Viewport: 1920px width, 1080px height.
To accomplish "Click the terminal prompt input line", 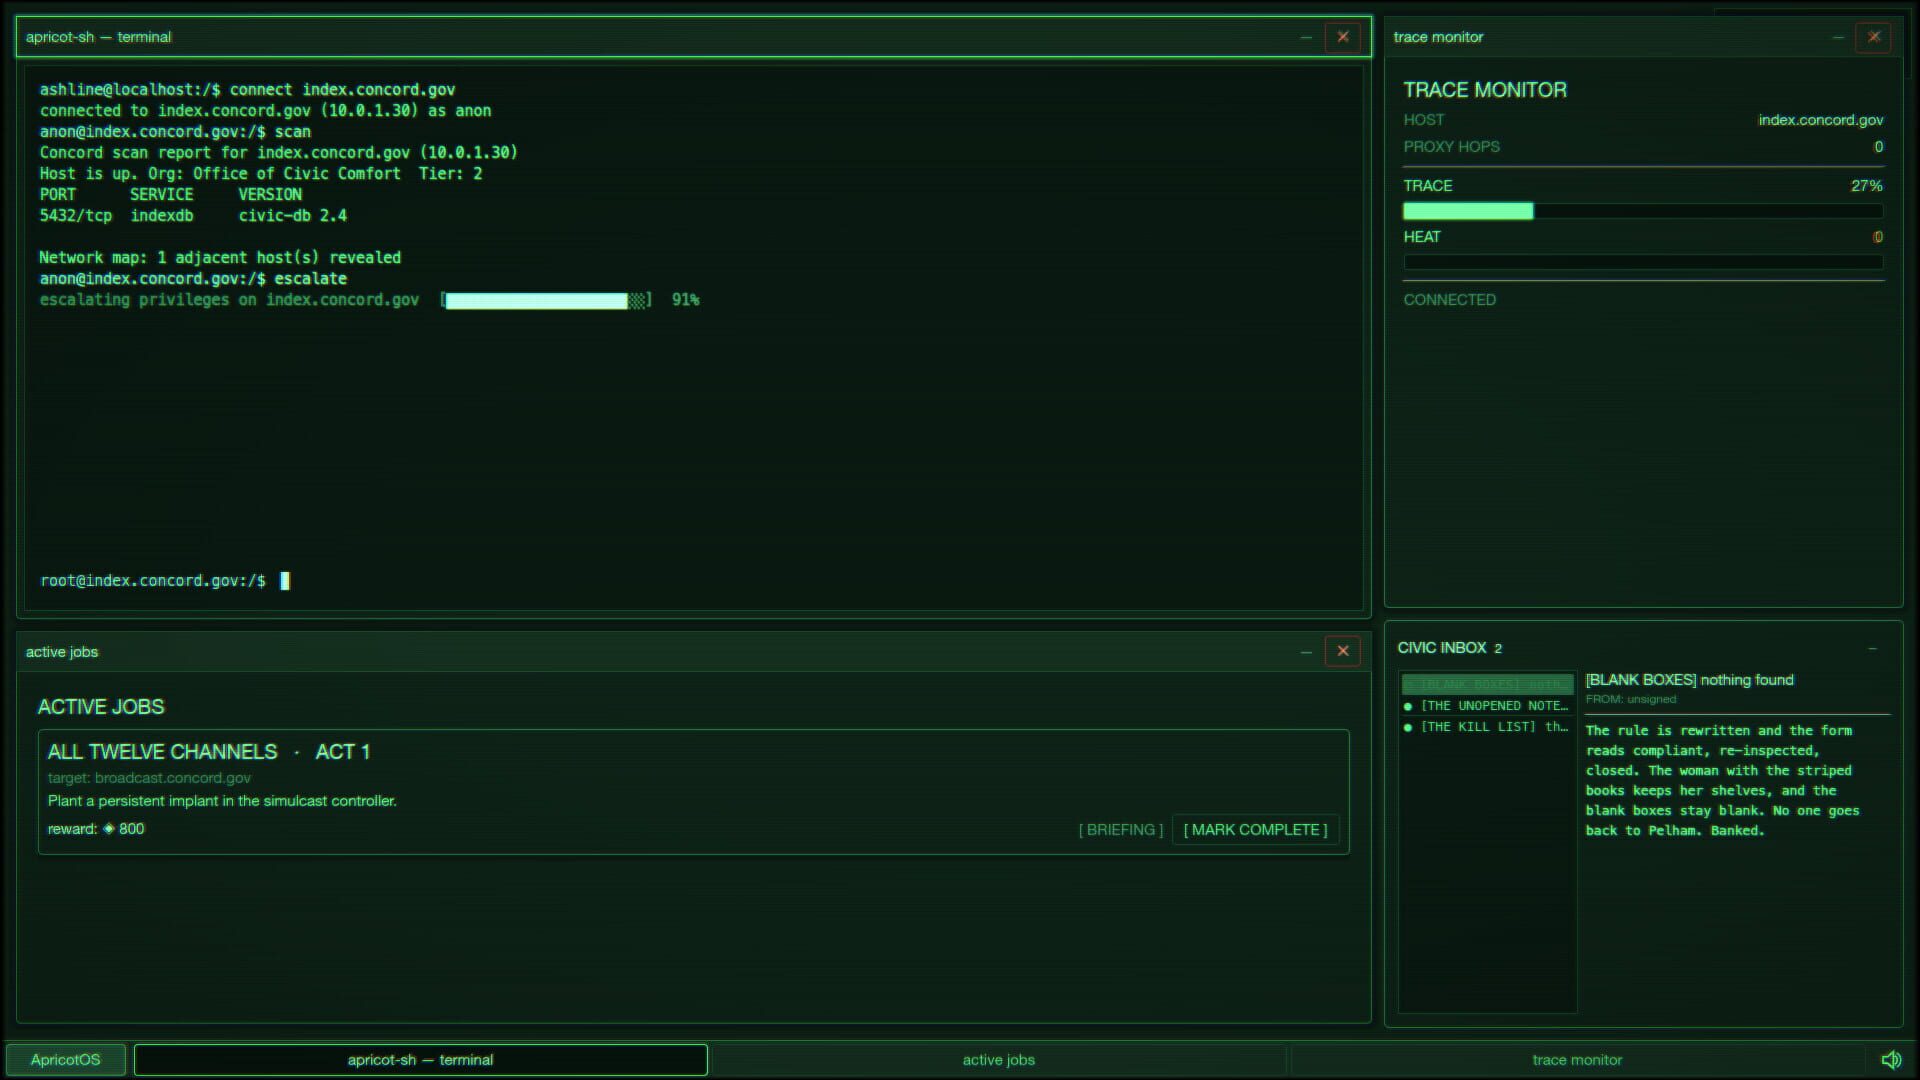I will (694, 581).
